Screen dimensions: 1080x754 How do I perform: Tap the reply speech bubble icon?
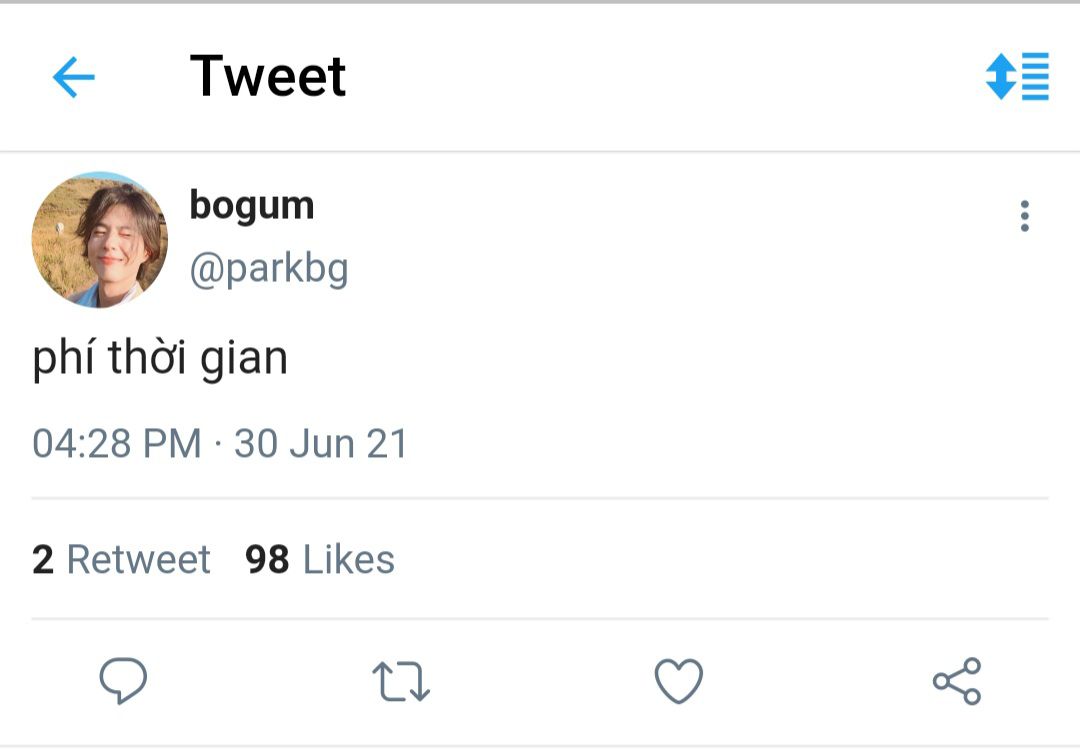pyautogui.click(x=123, y=680)
